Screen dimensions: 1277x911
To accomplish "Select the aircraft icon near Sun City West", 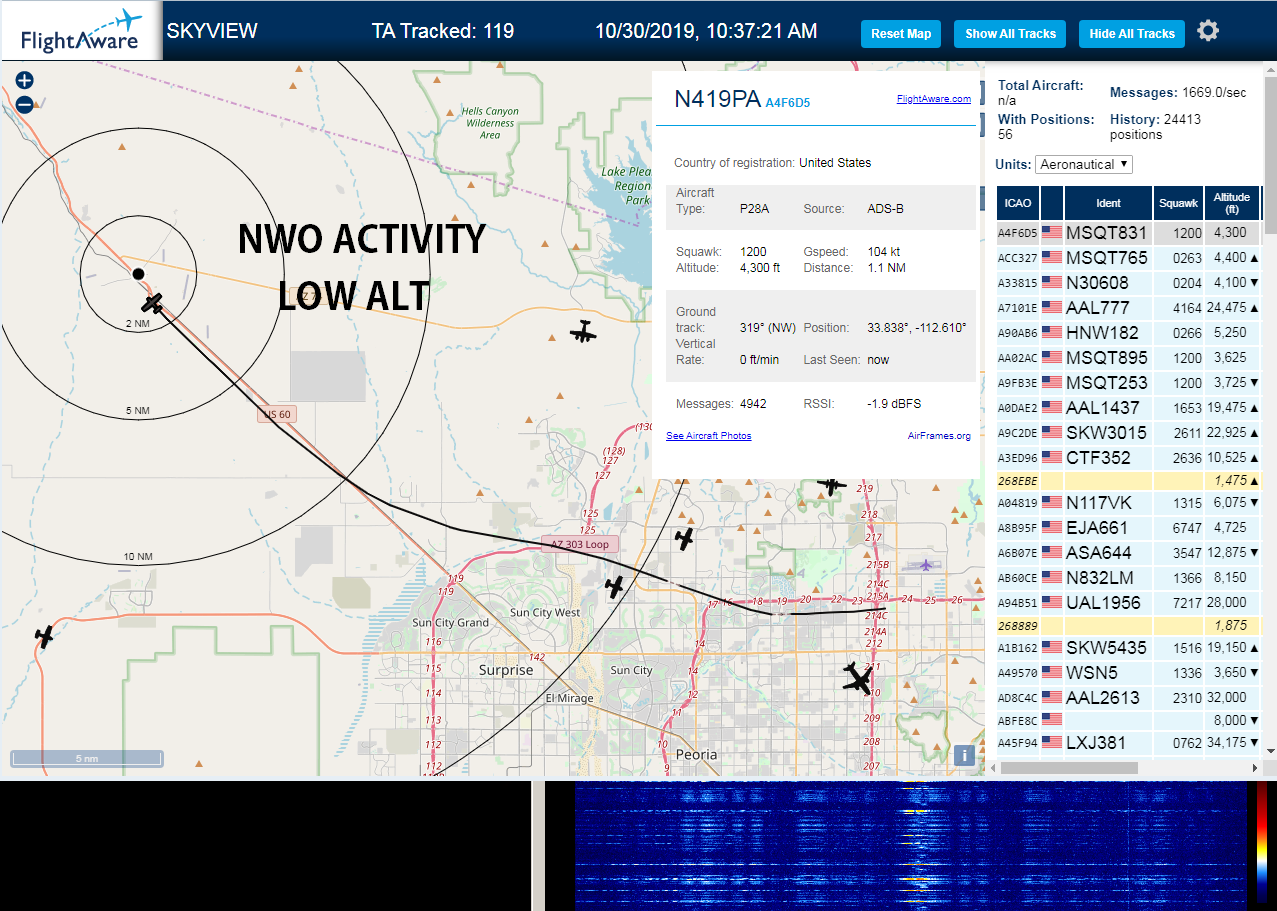I will coord(615,586).
